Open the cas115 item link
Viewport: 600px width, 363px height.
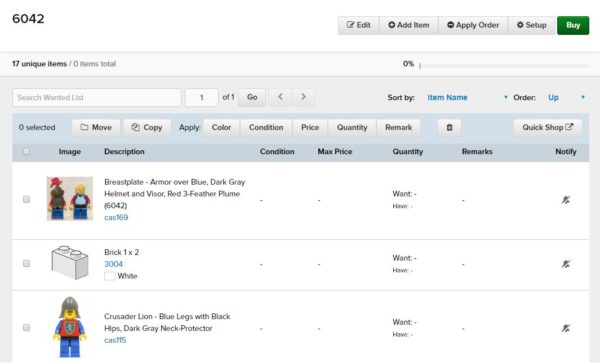click(x=115, y=340)
